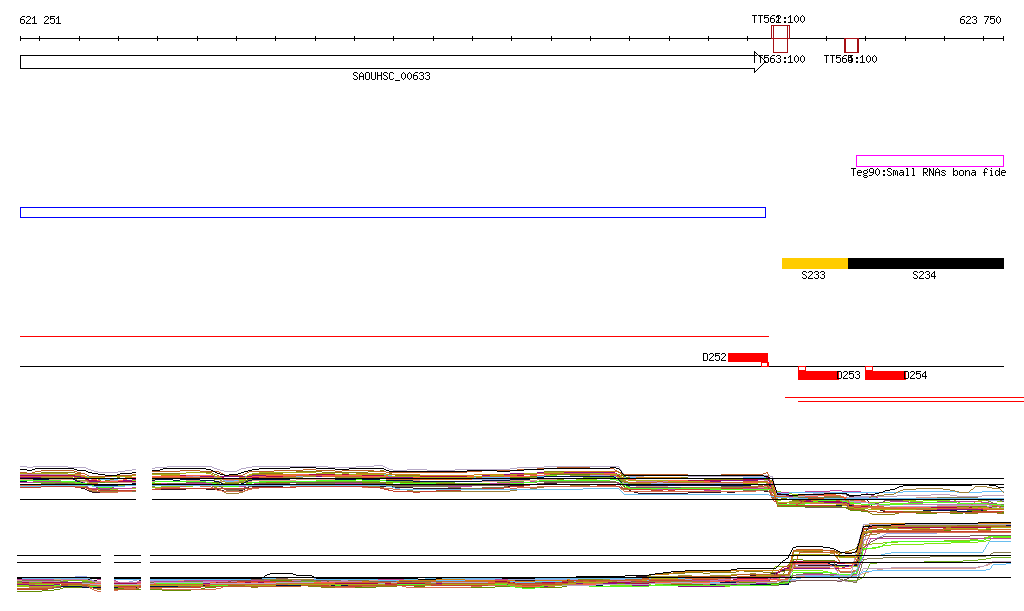The height and width of the screenshot is (611, 1024).
Task: Click the D252 label
Action: click(714, 358)
